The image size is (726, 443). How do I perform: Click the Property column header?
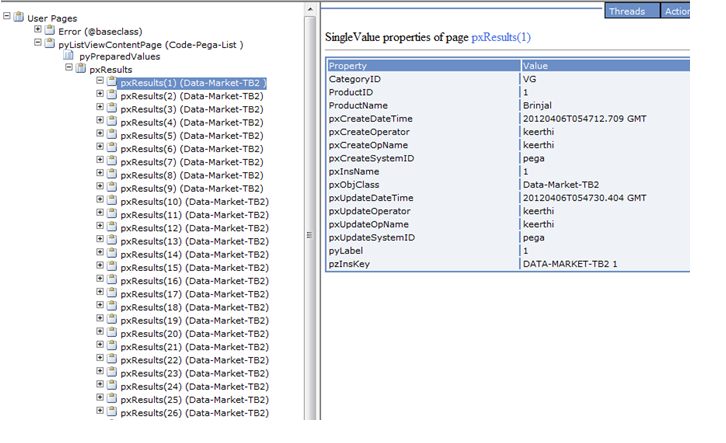pos(424,66)
